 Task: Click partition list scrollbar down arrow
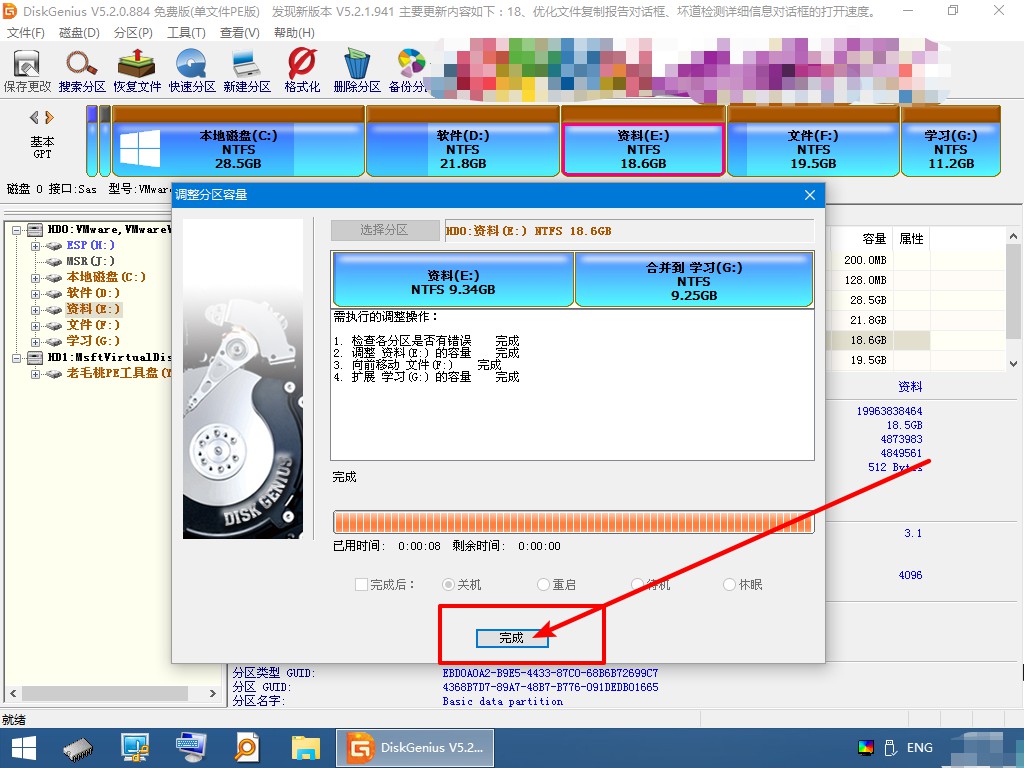click(x=1014, y=364)
